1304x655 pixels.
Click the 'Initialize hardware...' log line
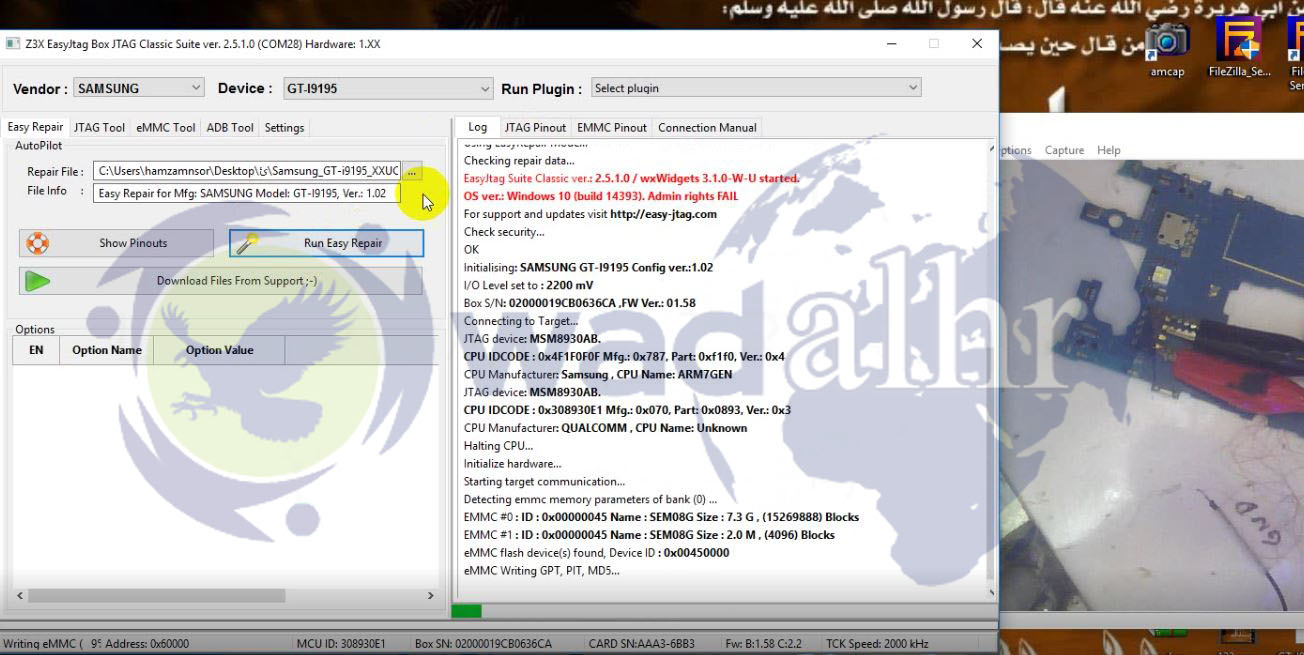512,464
